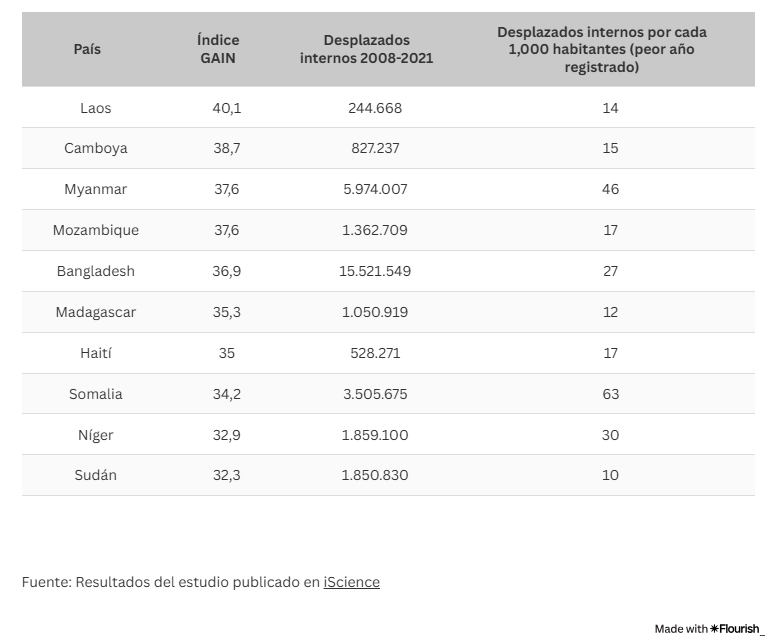Select the Camboya country cell

(96, 148)
